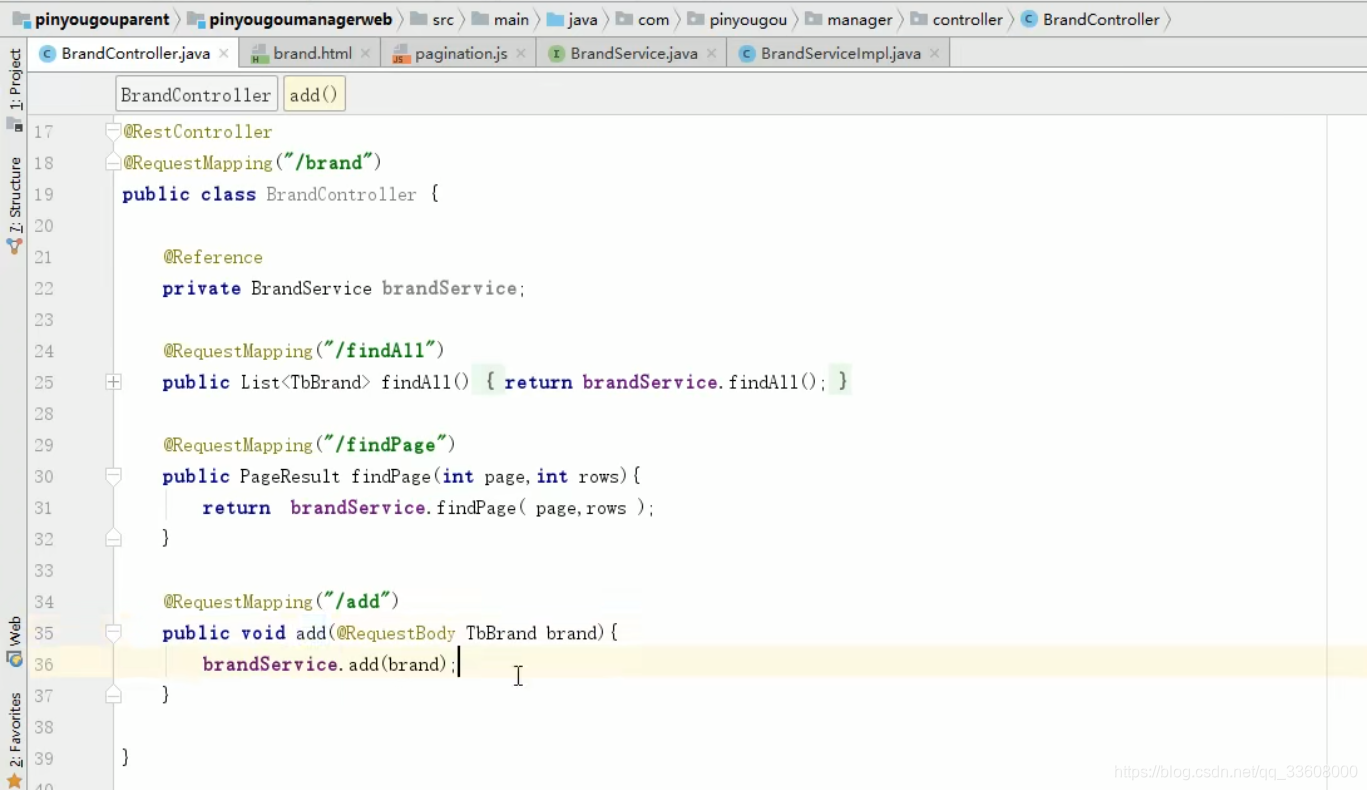Screen dimensions: 1367x790
Task: Open the Web tool window
Action: click(x=14, y=641)
